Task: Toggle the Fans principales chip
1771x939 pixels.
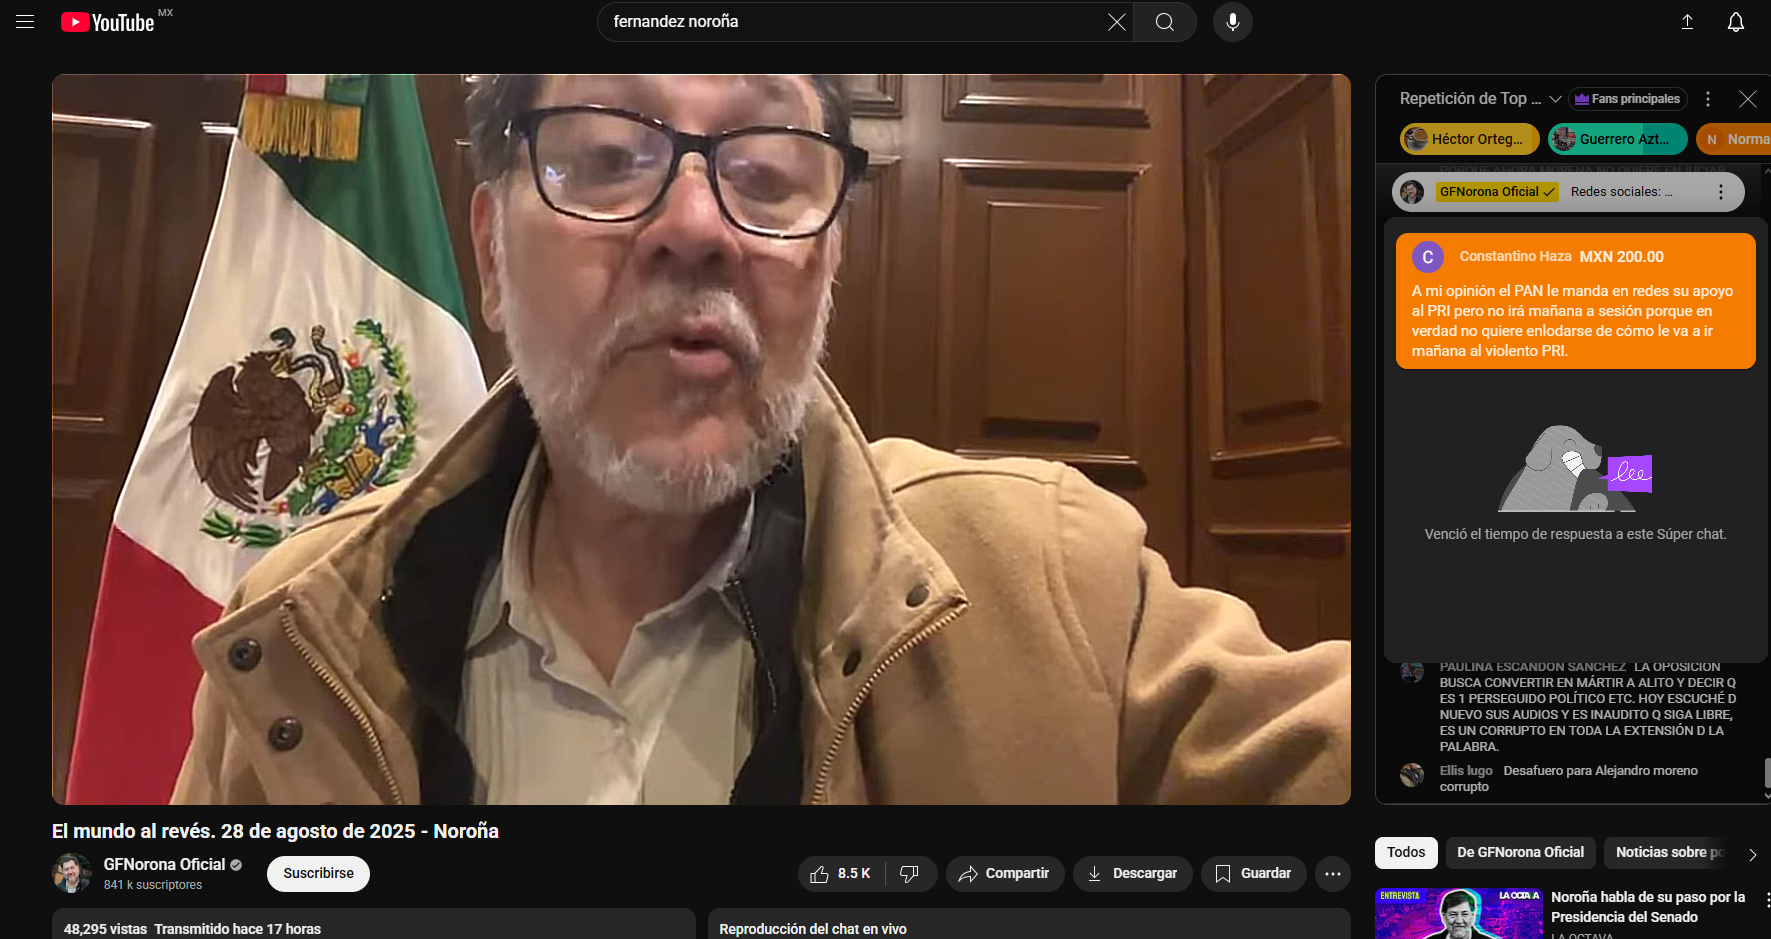Action: point(1627,99)
